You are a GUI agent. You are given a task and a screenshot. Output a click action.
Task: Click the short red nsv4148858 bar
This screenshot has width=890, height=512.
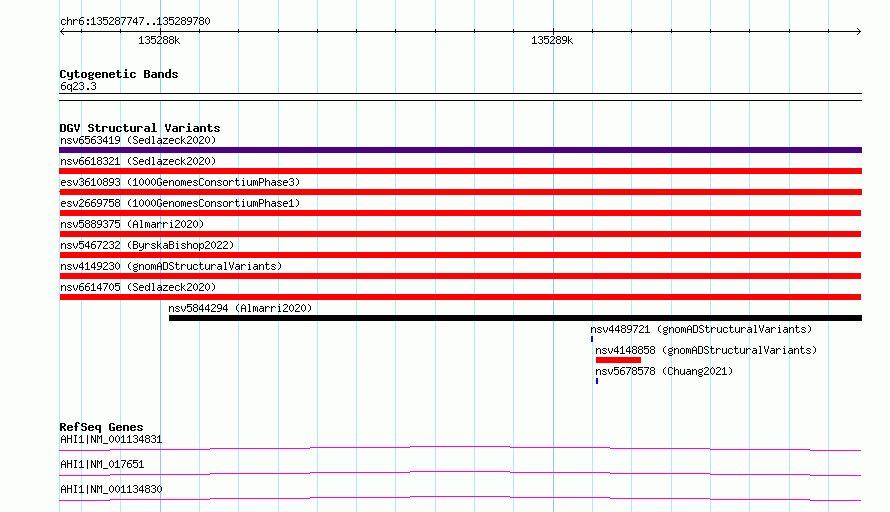[618, 360]
